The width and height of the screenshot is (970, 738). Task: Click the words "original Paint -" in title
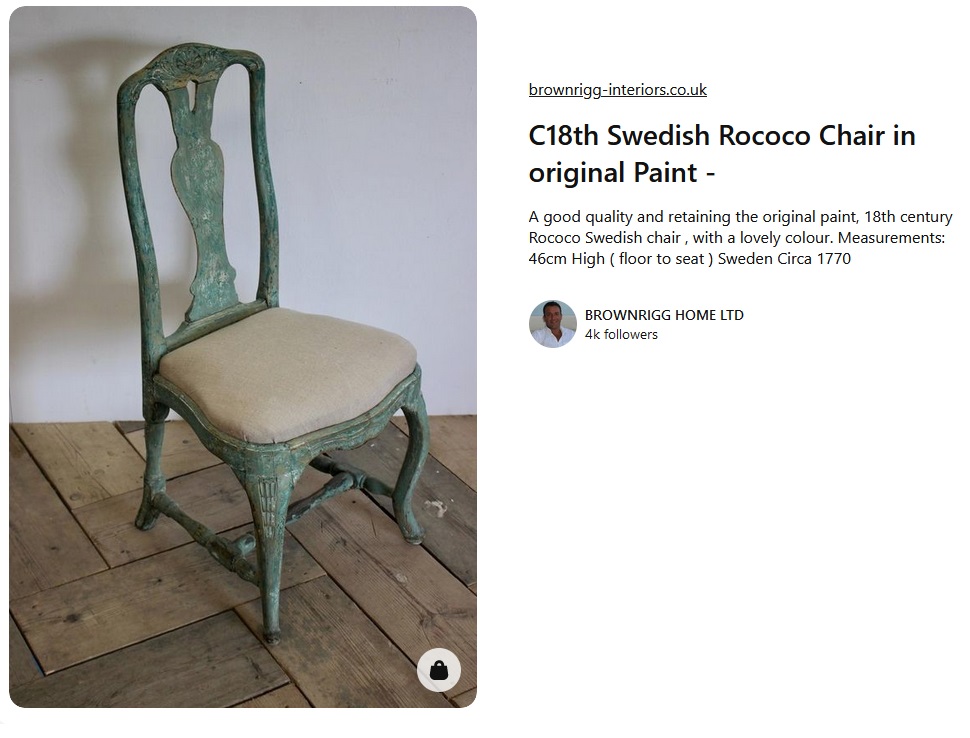tap(622, 172)
